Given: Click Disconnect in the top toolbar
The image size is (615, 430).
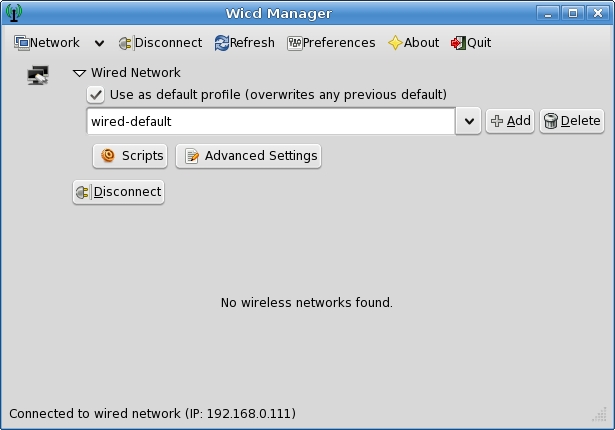Looking at the screenshot, I should [160, 43].
